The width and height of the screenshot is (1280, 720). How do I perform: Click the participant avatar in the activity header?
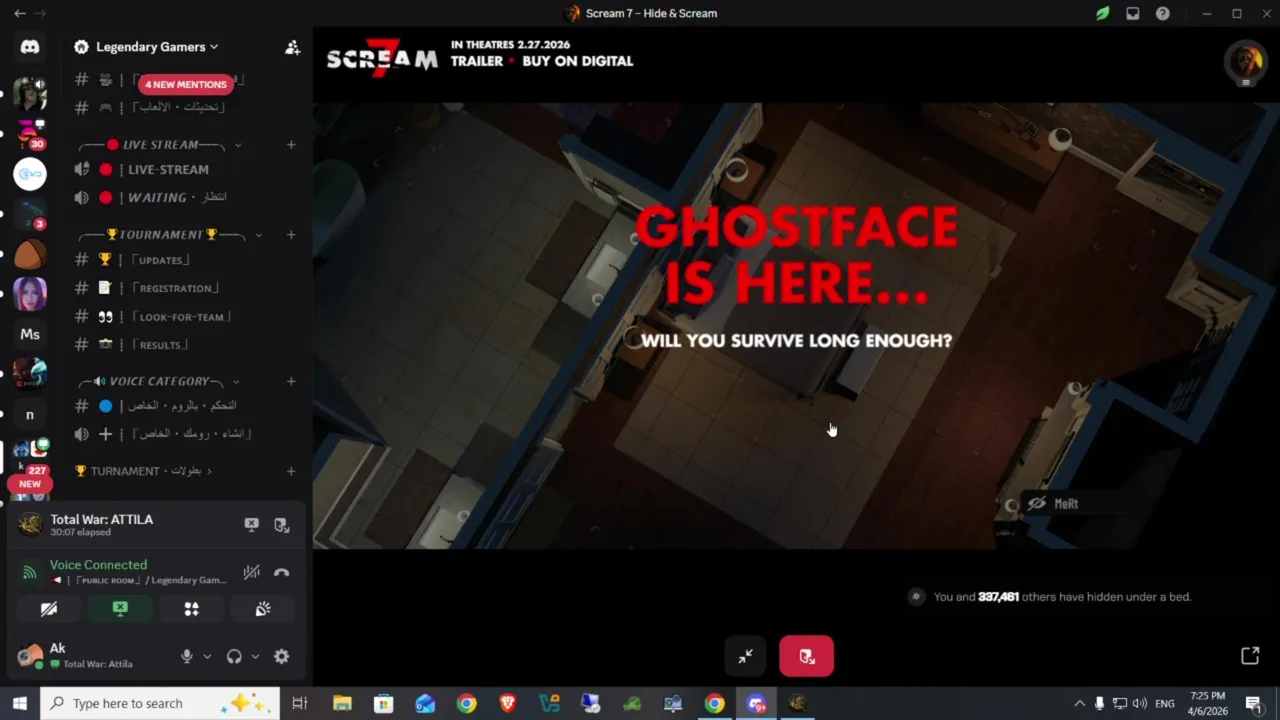1245,61
